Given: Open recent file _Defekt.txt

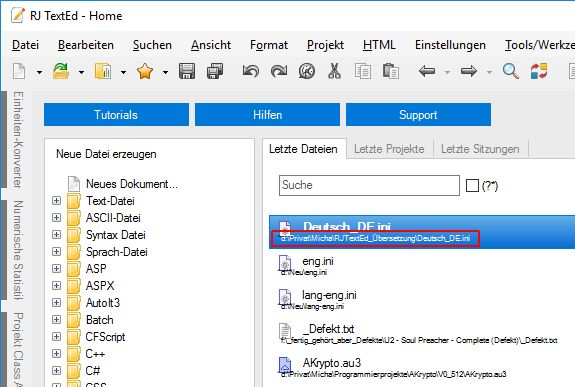Looking at the screenshot, I should click(x=422, y=333).
